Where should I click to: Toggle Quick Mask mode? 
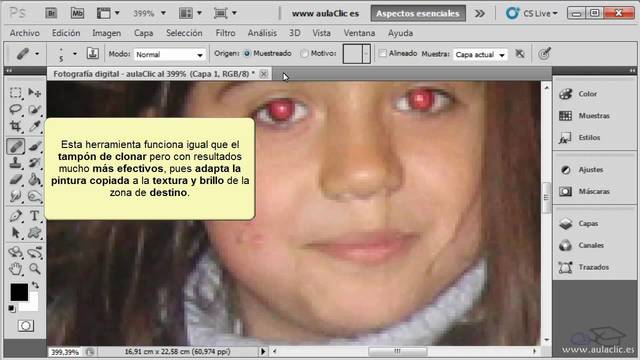25,326
